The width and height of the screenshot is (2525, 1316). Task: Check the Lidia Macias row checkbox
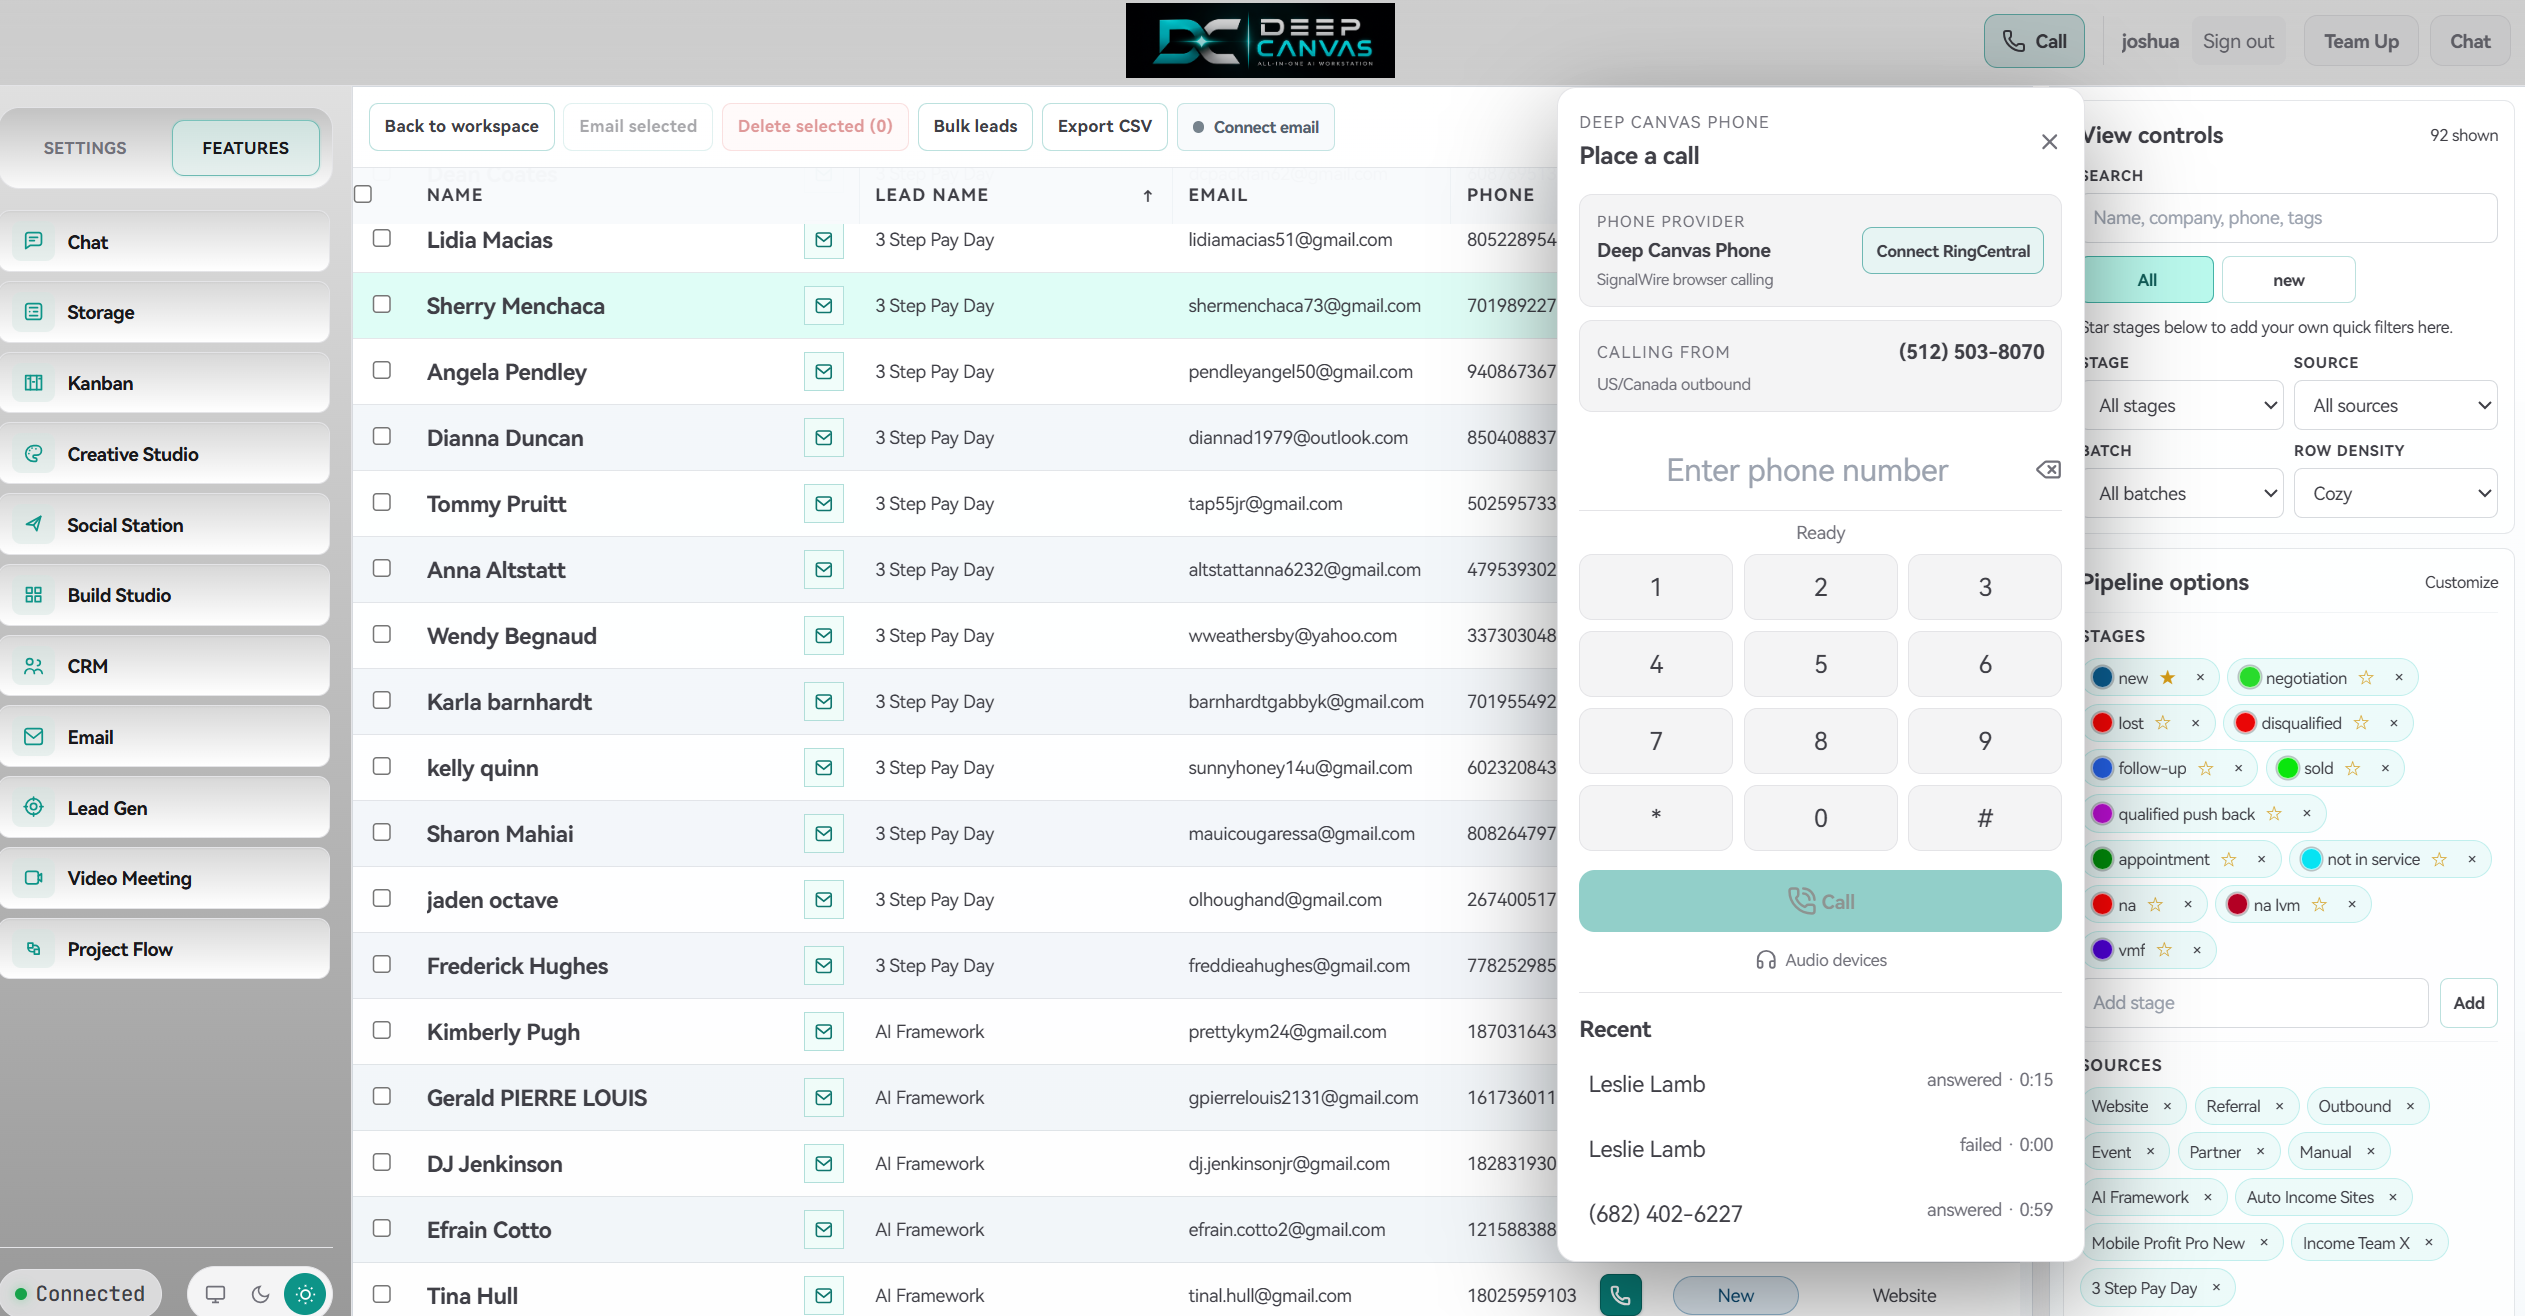click(x=381, y=238)
